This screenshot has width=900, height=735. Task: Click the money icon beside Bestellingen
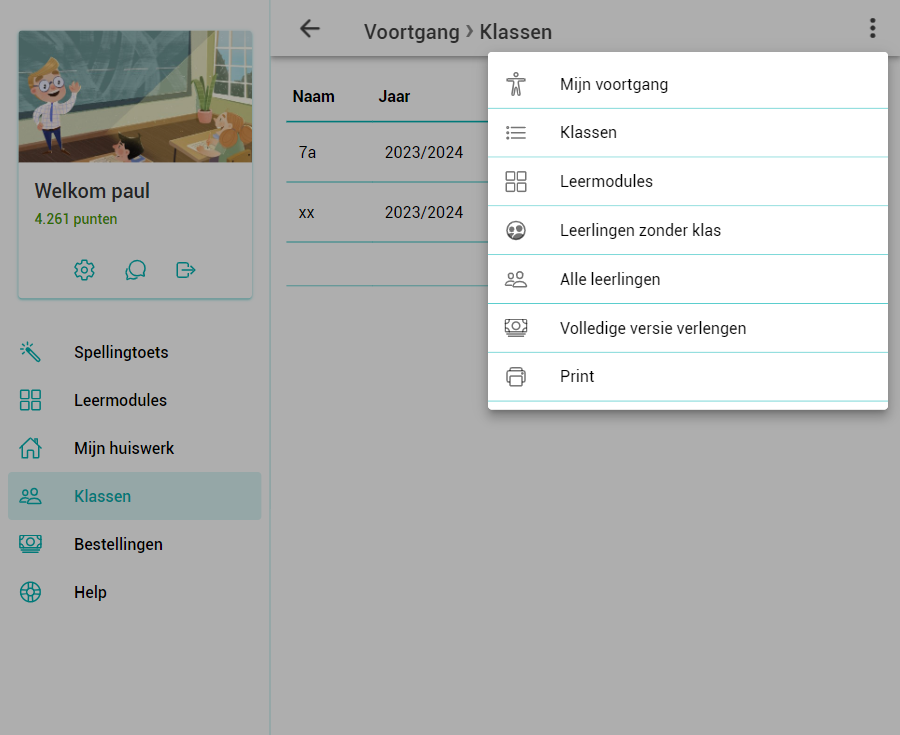click(x=30, y=544)
